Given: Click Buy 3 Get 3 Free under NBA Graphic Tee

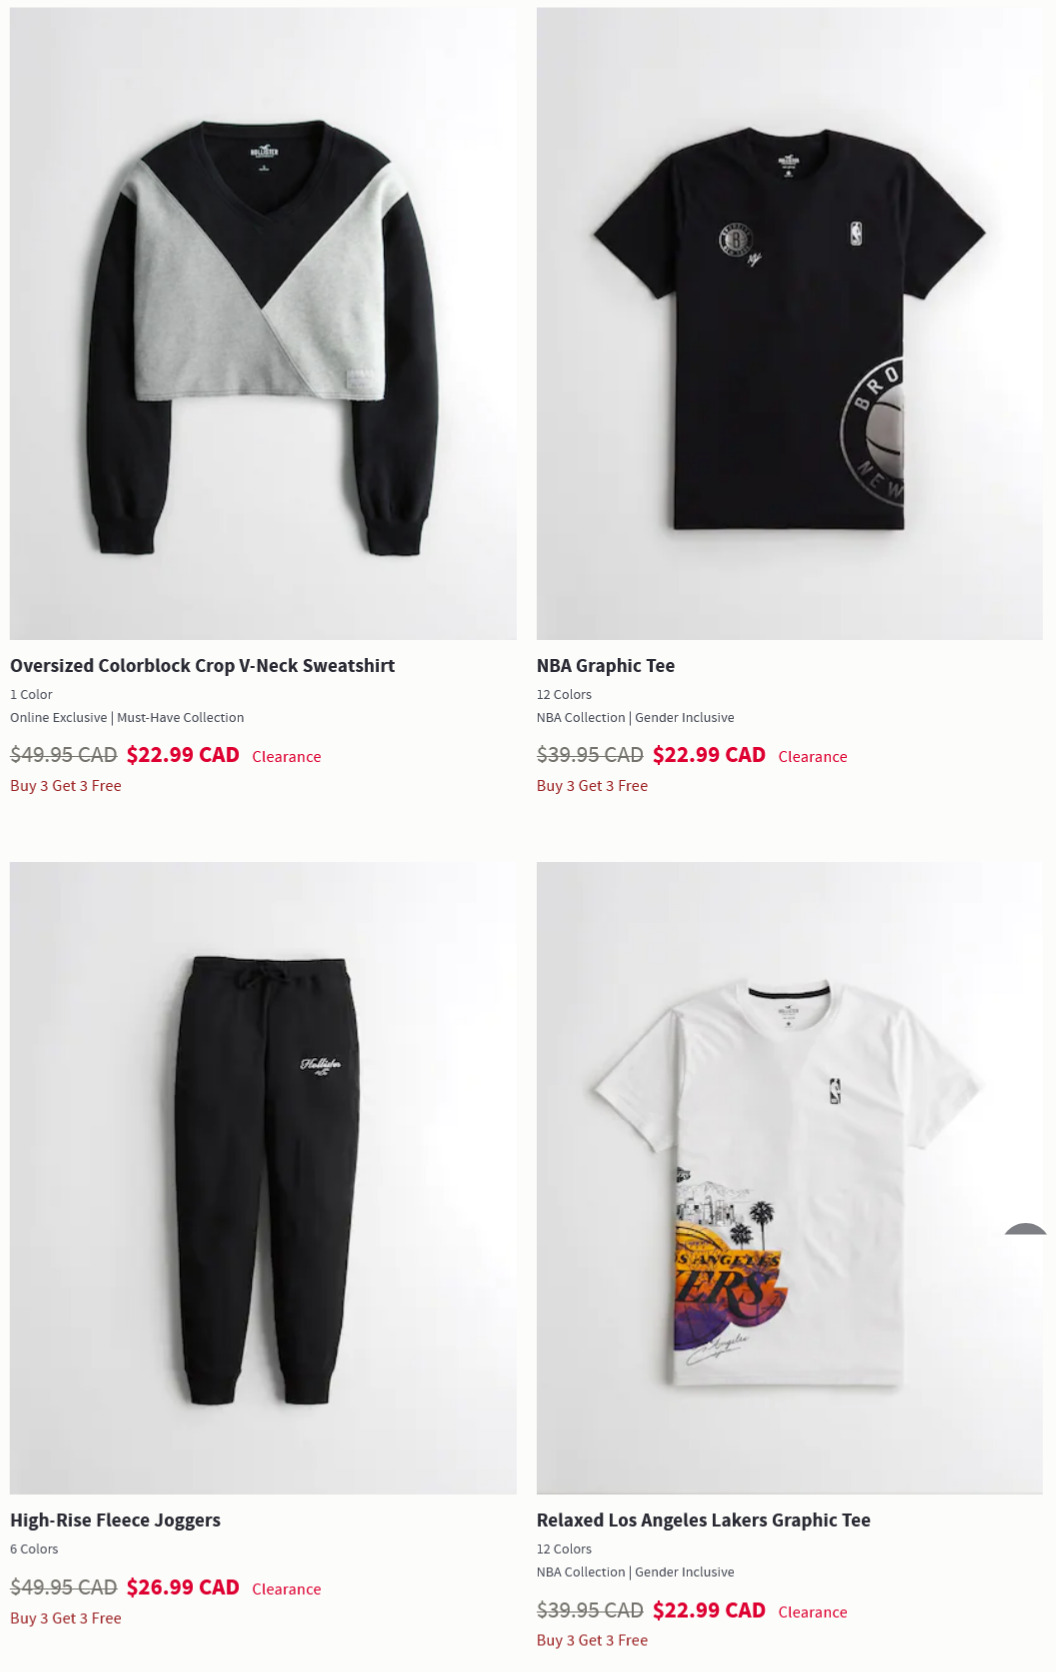Looking at the screenshot, I should 592,786.
